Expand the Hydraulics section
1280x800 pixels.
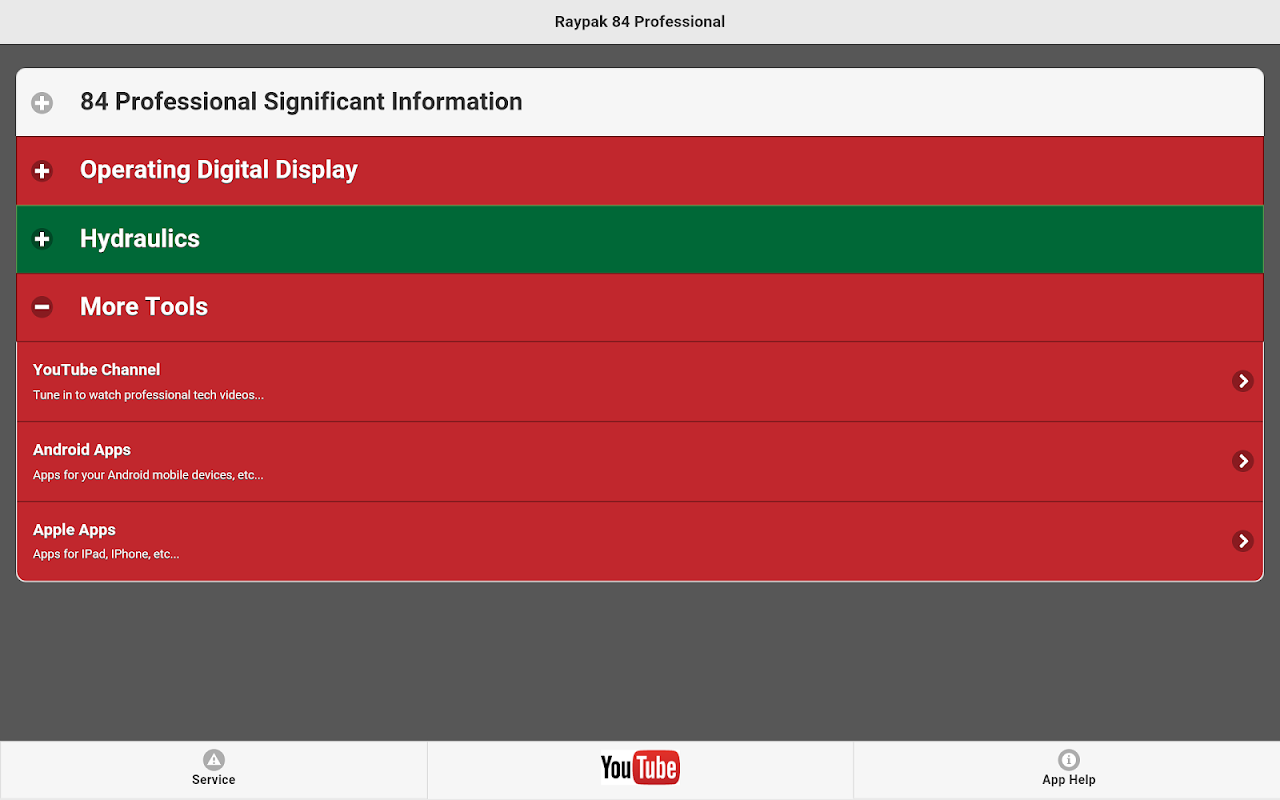point(640,239)
